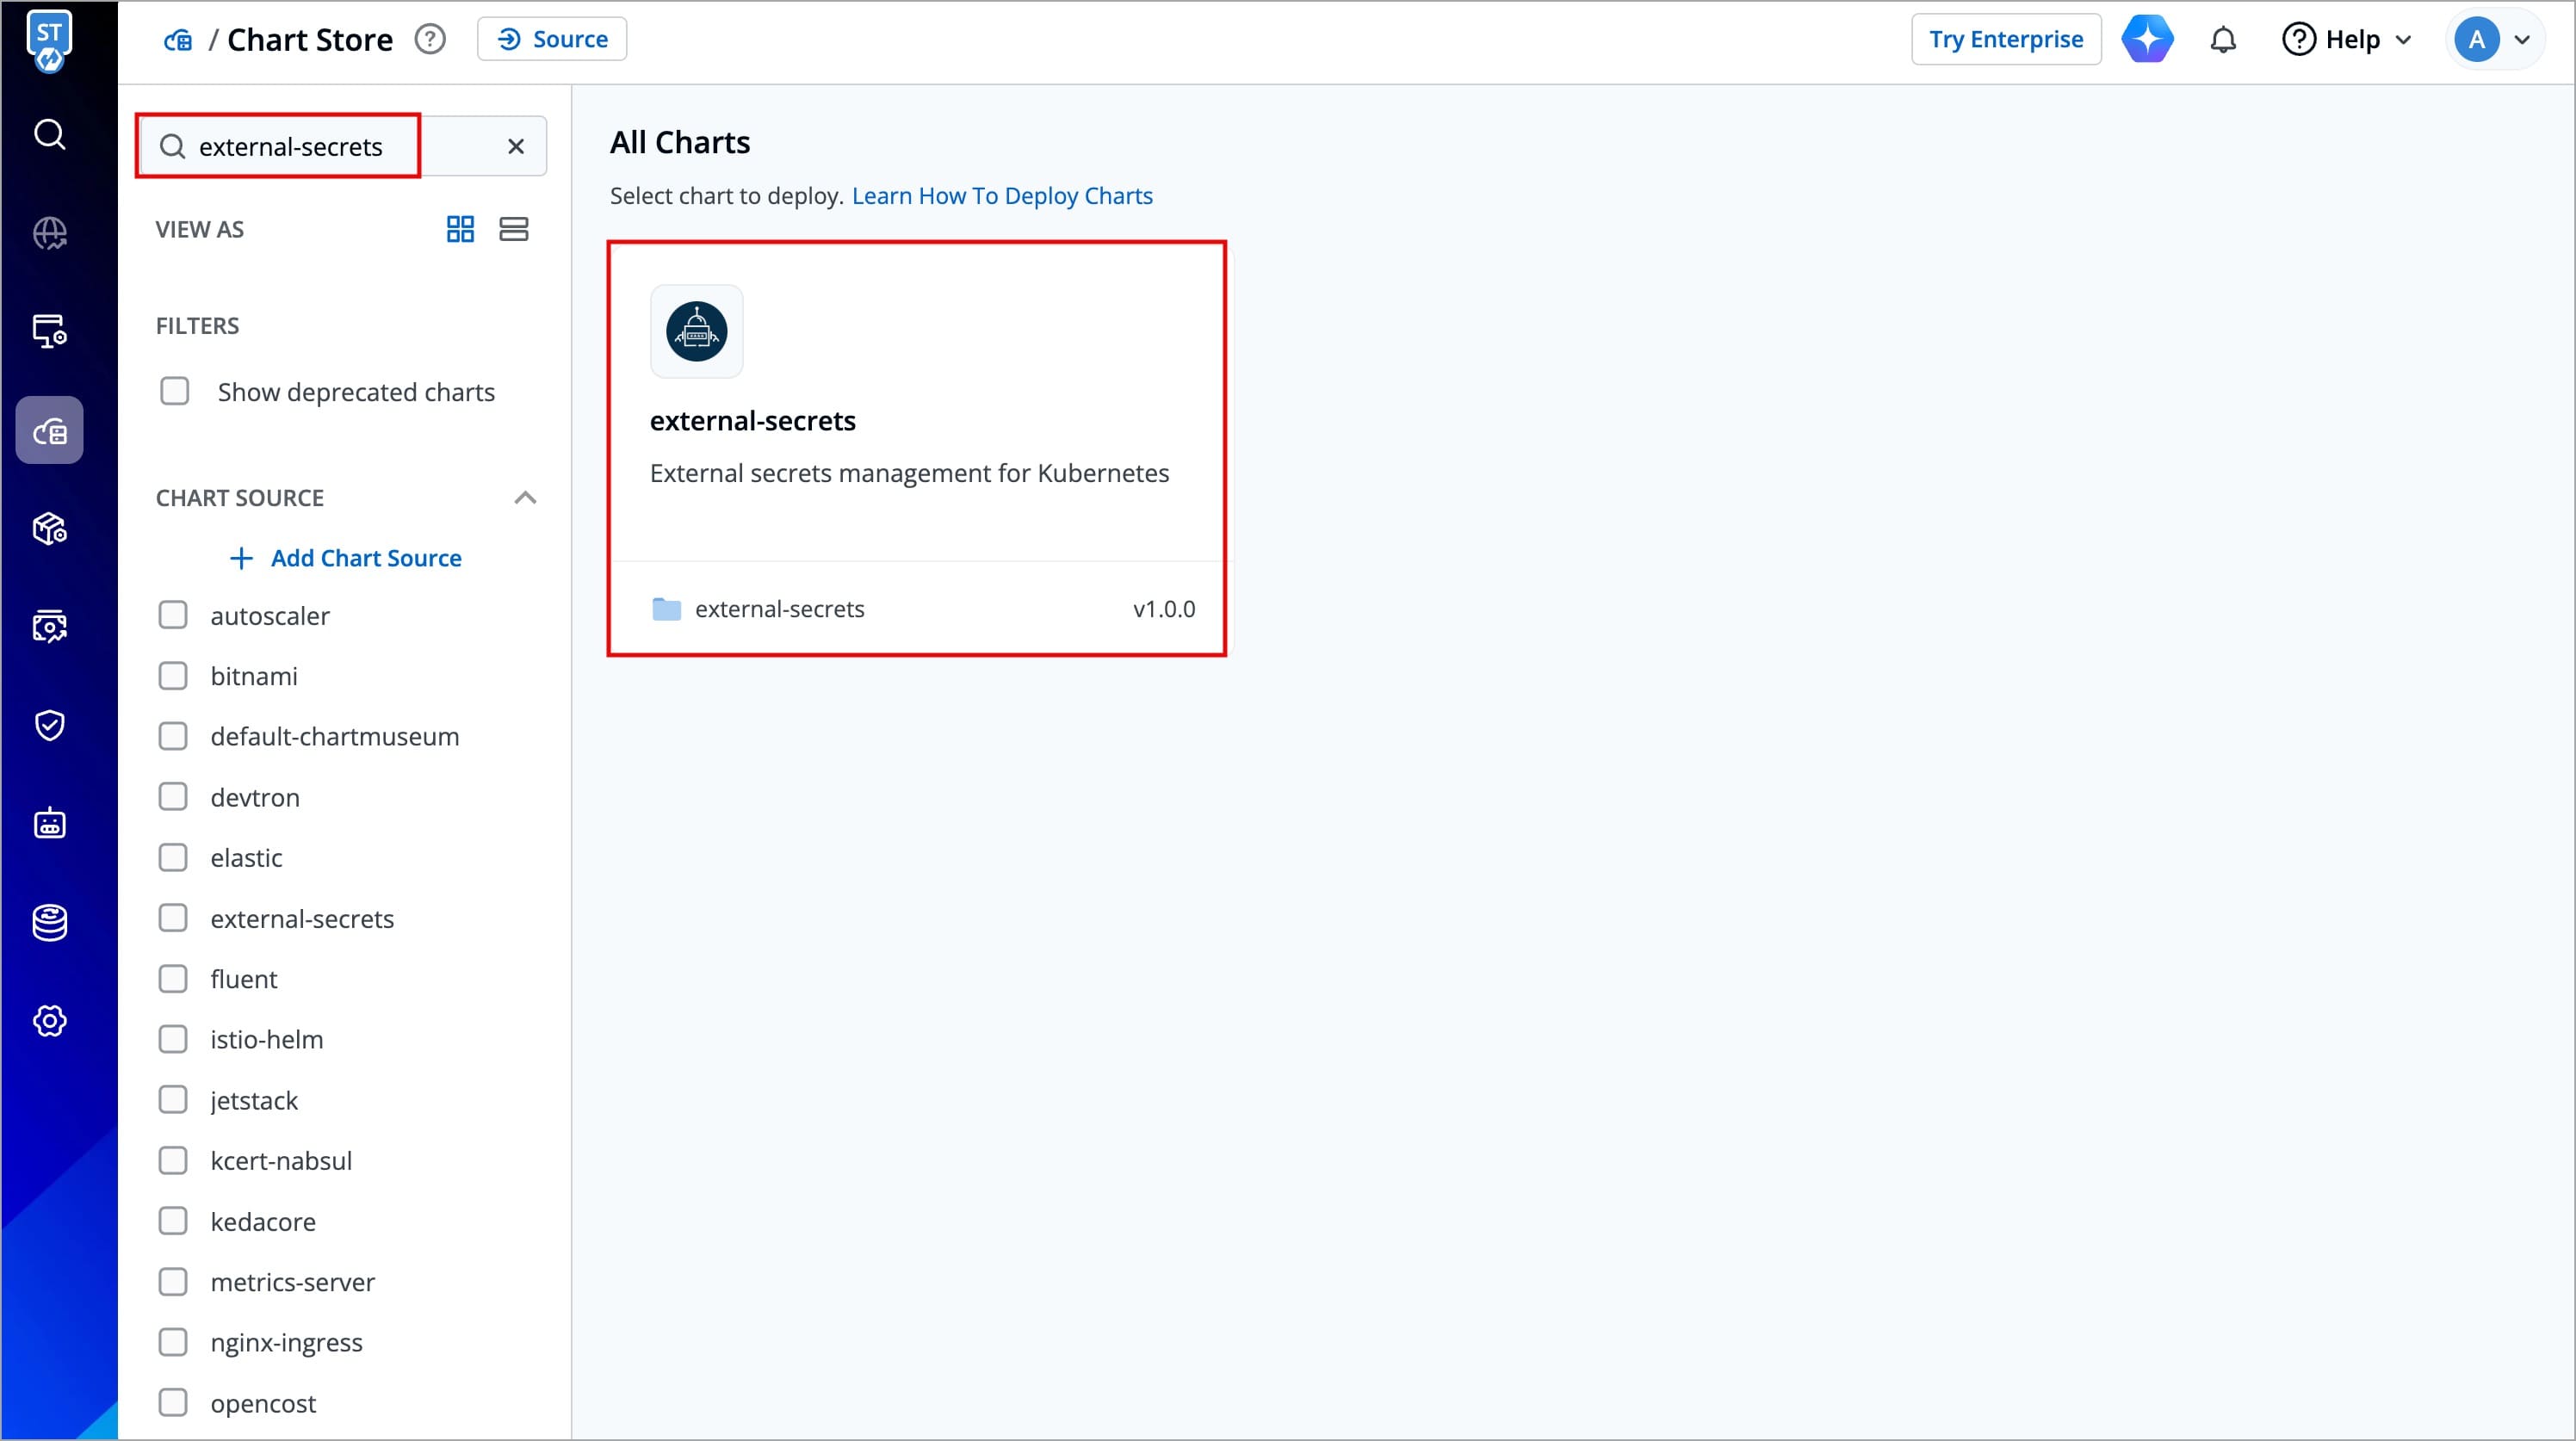2576x1441 pixels.
Task: Clear the chart search field
Action: point(516,147)
